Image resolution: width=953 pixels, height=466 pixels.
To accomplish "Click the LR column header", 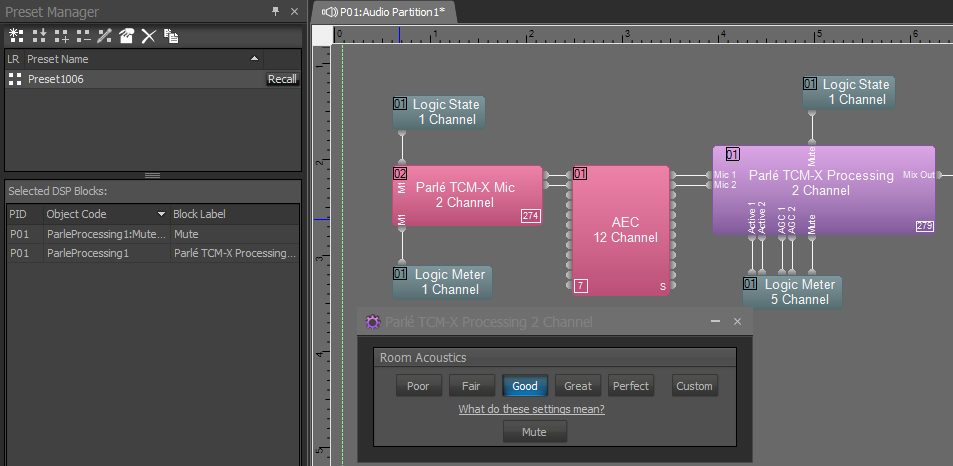I will [14, 59].
